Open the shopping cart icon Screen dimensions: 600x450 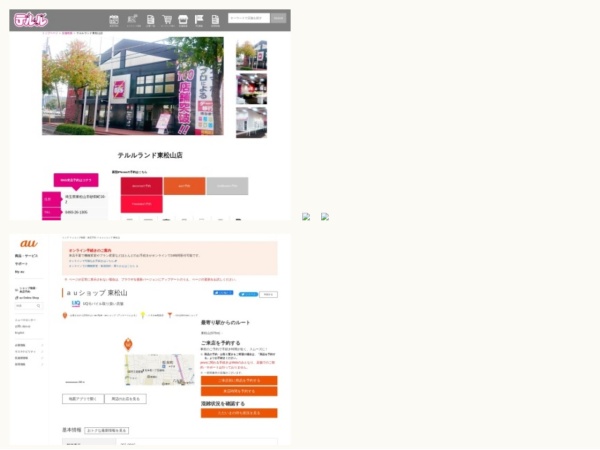coord(167,19)
